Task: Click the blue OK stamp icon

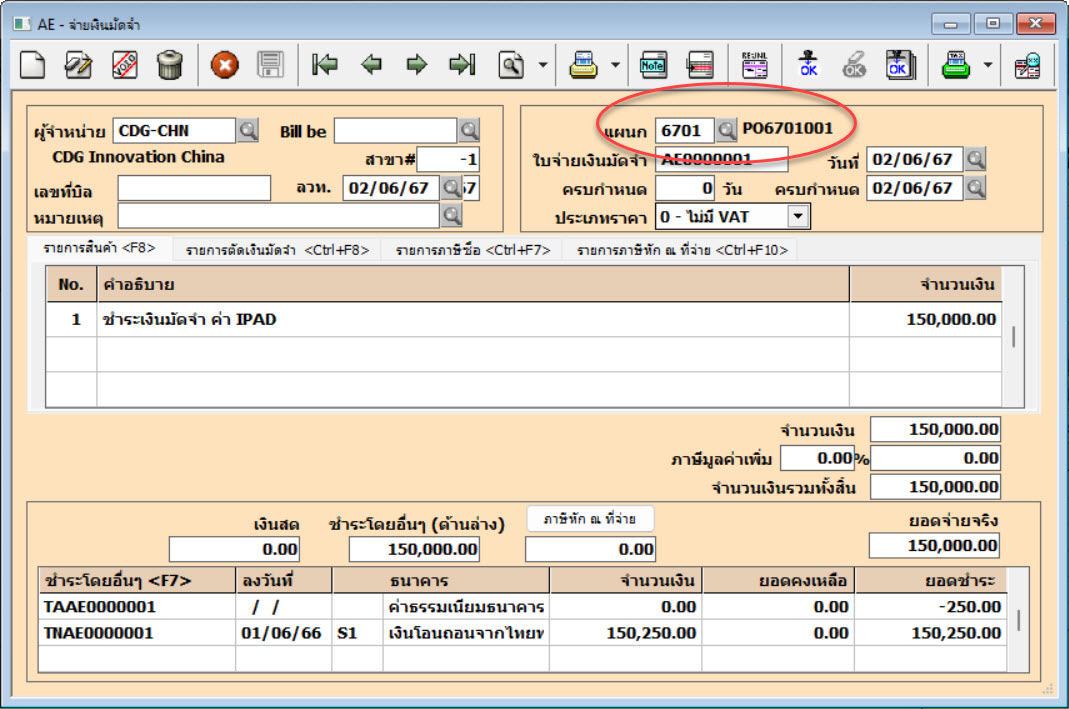Action: [809, 65]
